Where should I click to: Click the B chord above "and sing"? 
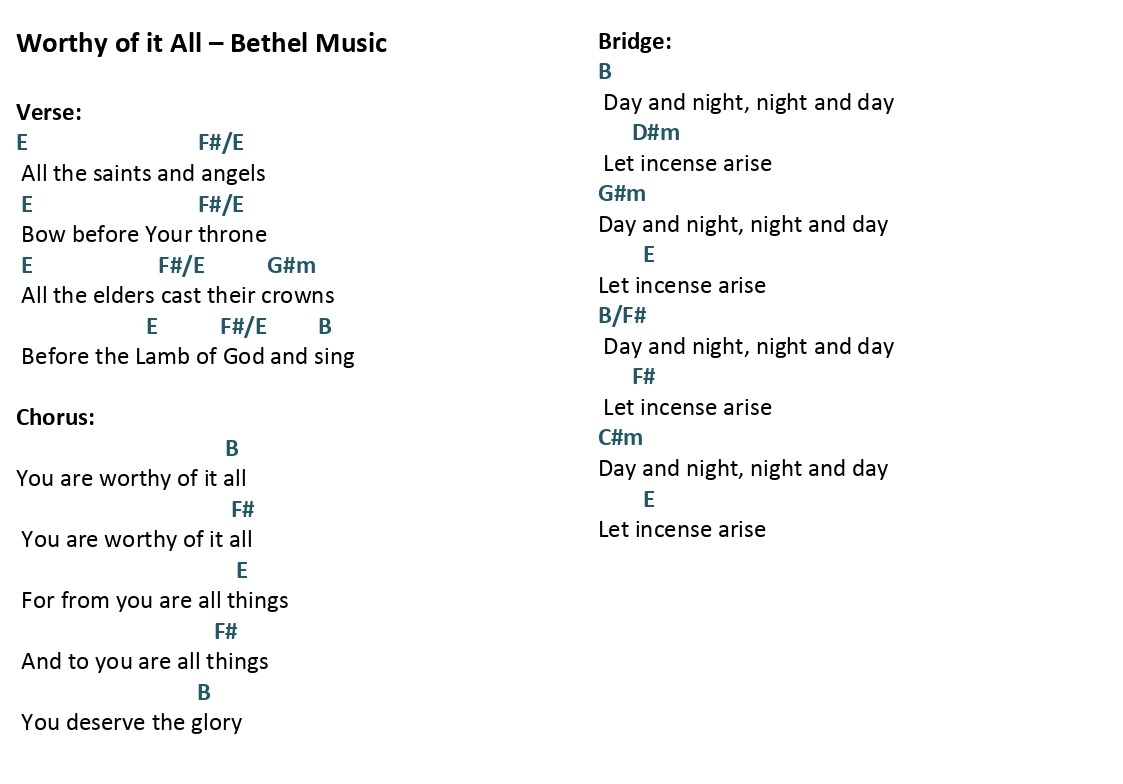click(x=324, y=326)
